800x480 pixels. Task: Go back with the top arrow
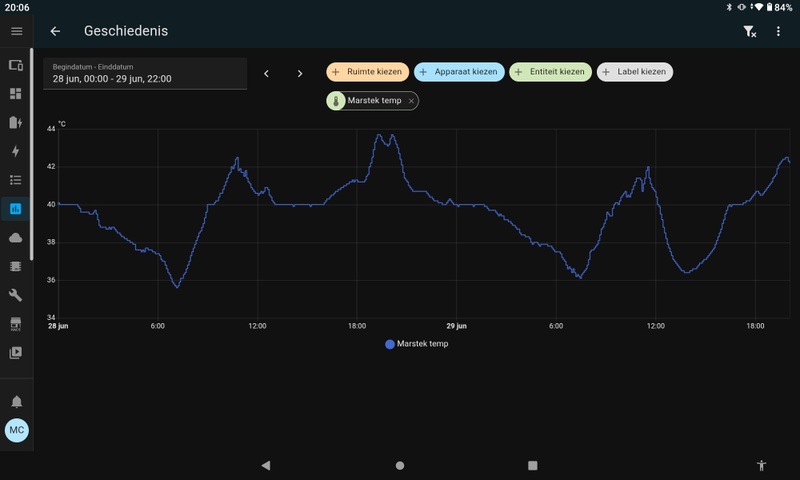pyautogui.click(x=55, y=31)
